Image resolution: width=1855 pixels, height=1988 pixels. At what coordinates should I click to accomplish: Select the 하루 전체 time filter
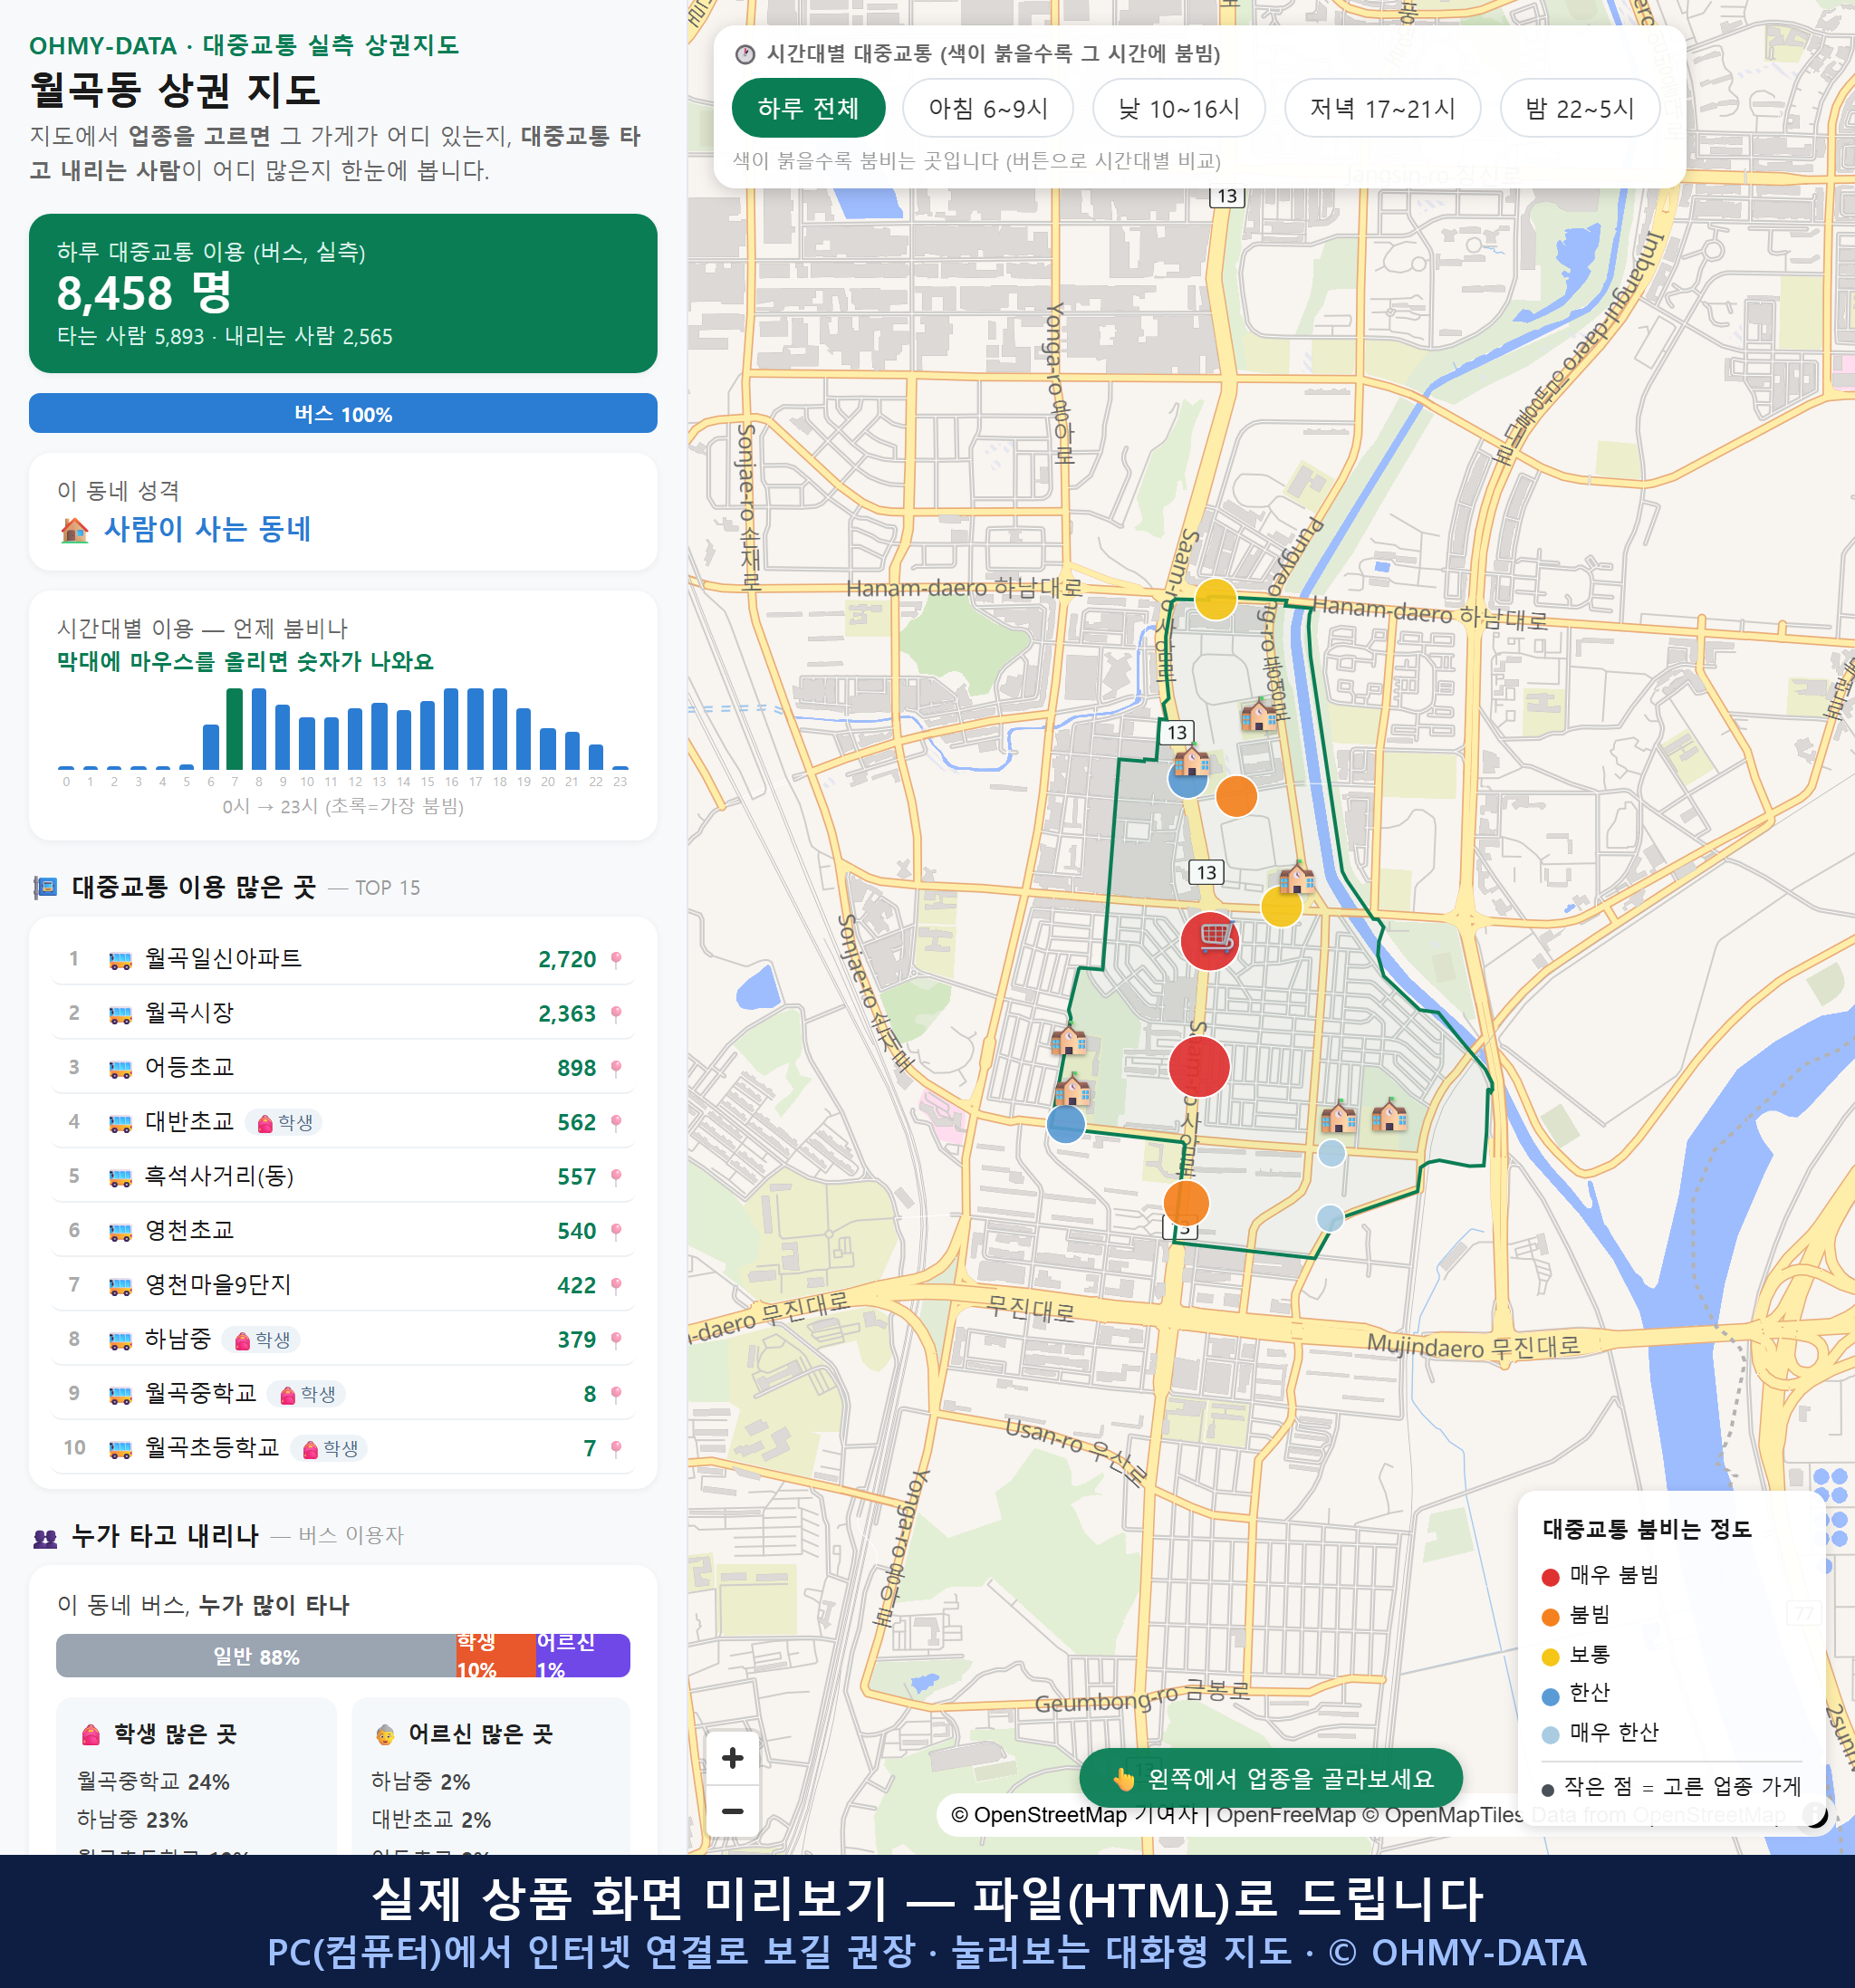pos(808,108)
